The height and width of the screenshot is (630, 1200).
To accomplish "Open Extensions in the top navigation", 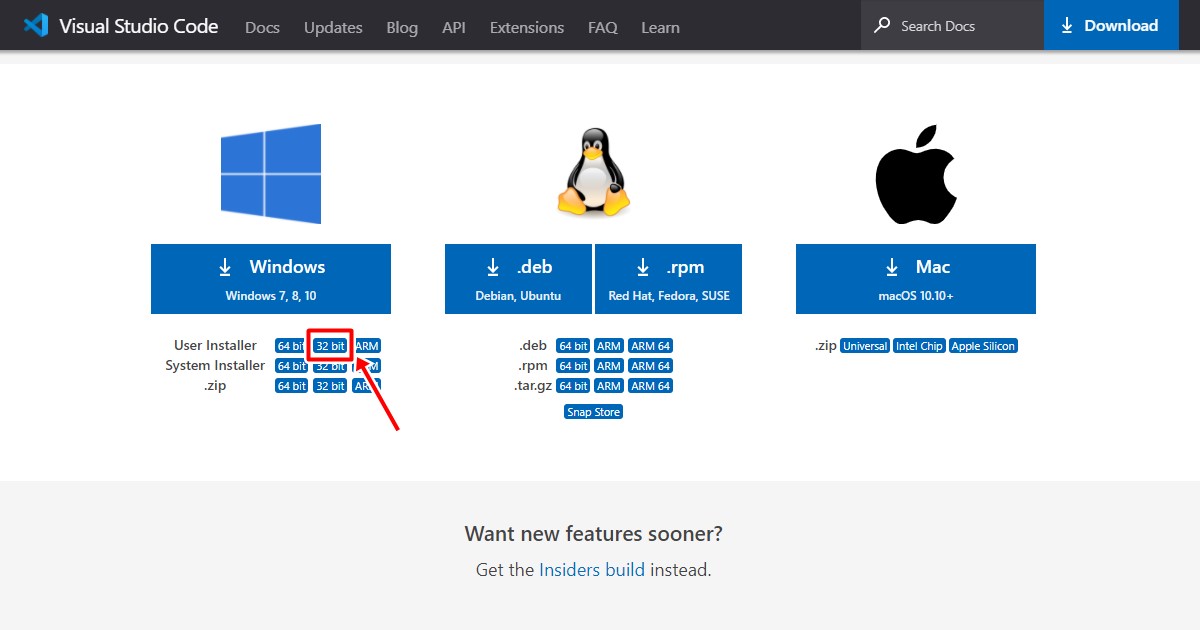I will point(527,27).
